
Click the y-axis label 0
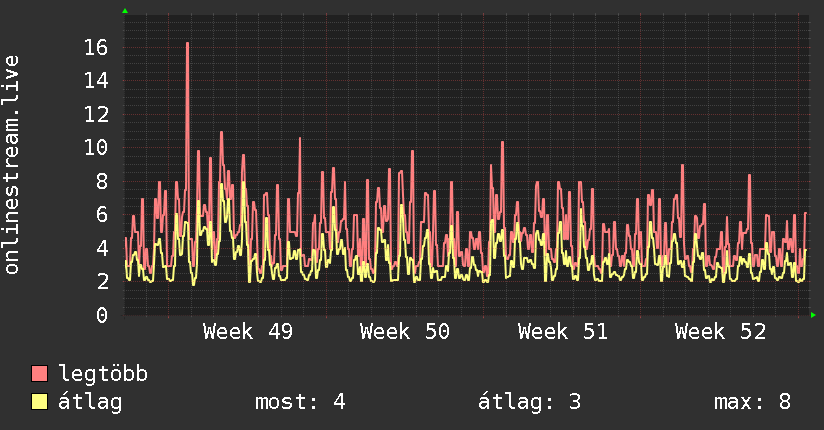101,315
